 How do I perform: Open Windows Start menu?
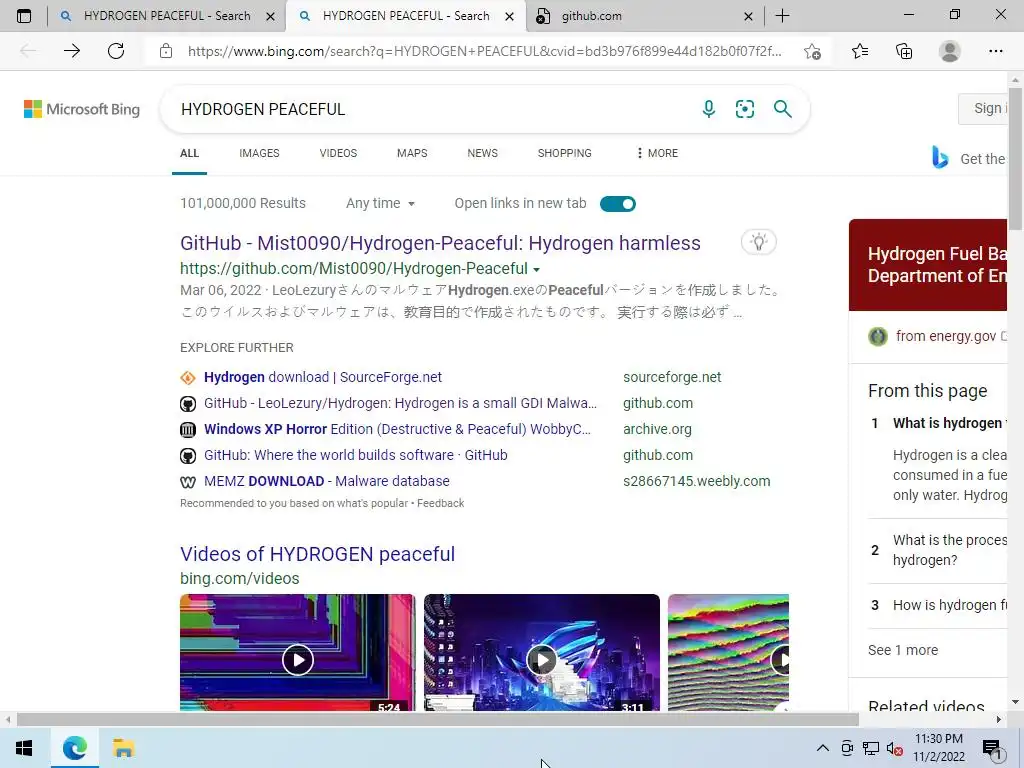[x=24, y=748]
